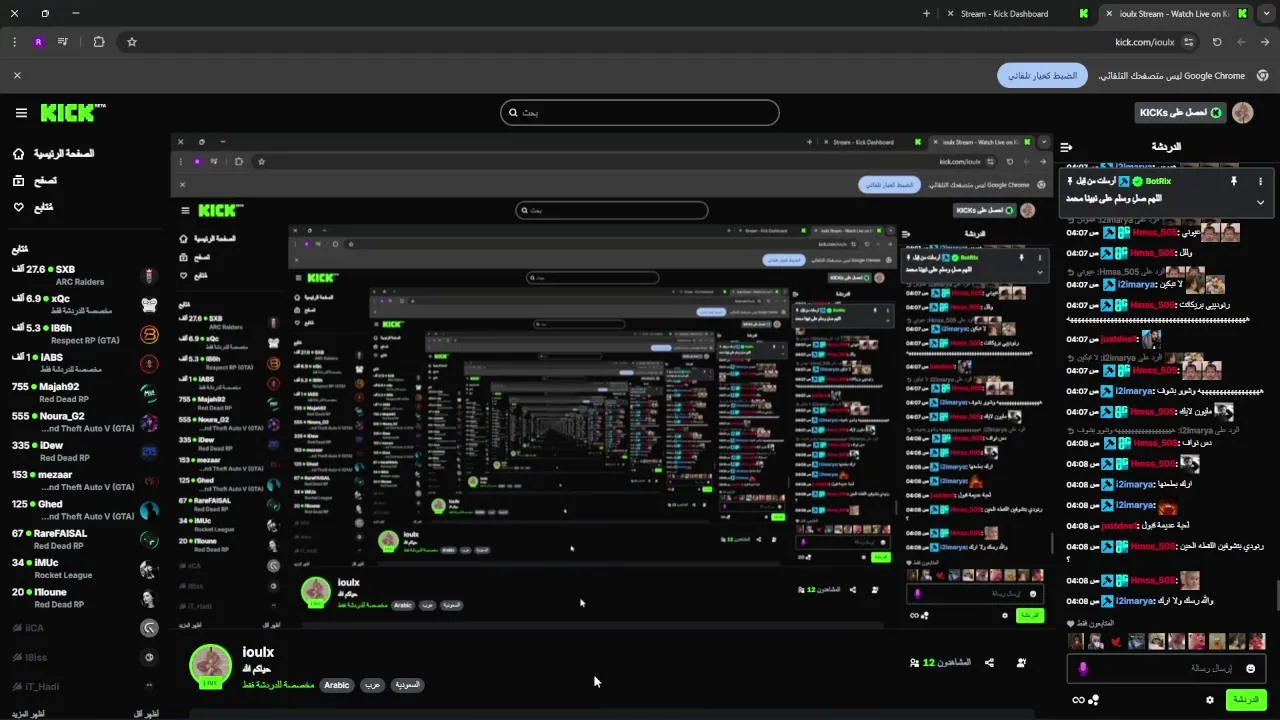Open SXB channel in the following list

coord(85,275)
